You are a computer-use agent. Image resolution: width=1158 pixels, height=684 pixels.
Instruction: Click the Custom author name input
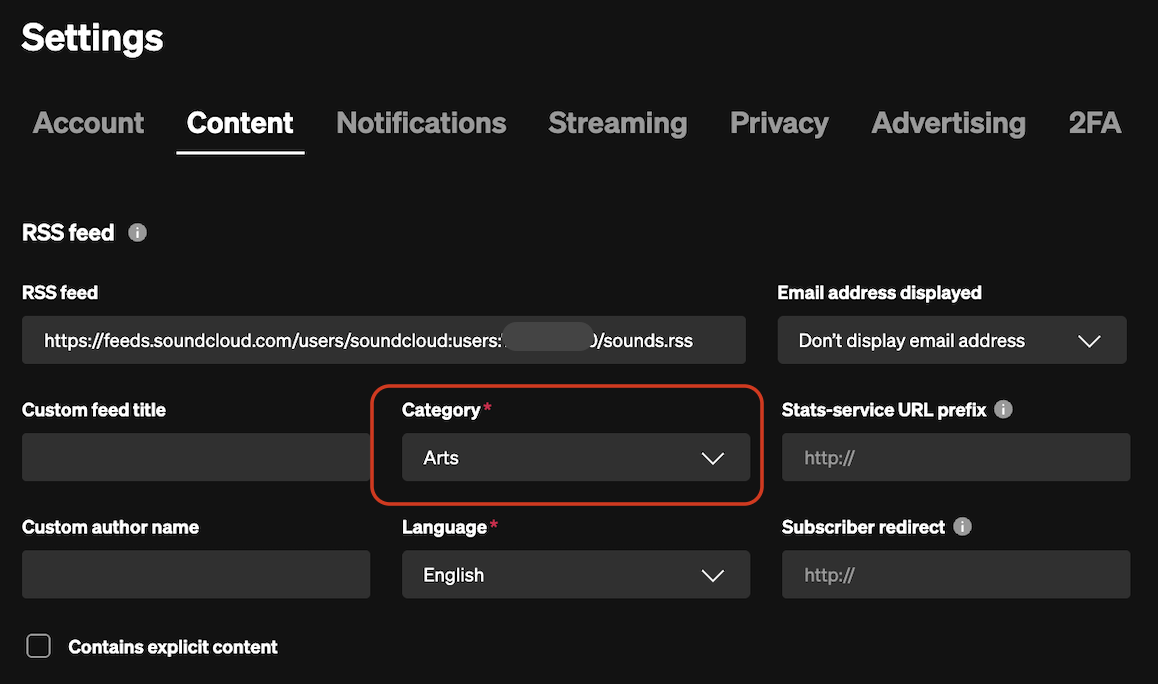(196, 575)
